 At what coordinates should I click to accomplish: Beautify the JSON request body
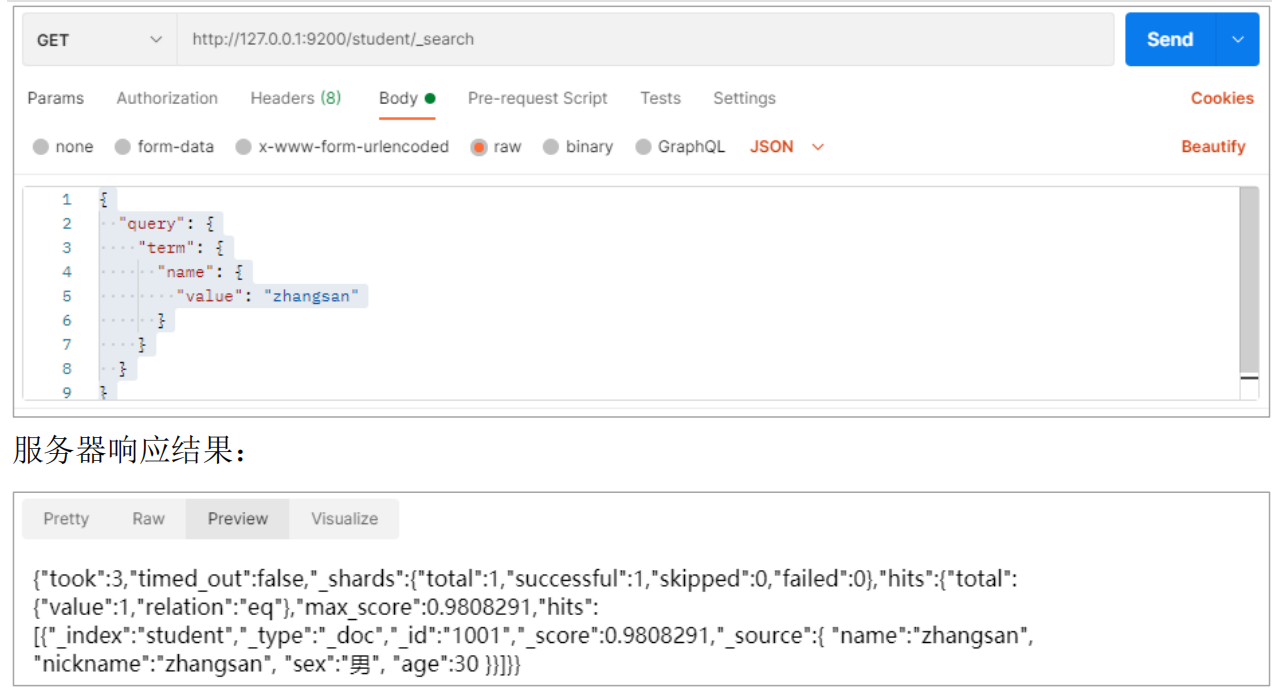pos(1213,147)
